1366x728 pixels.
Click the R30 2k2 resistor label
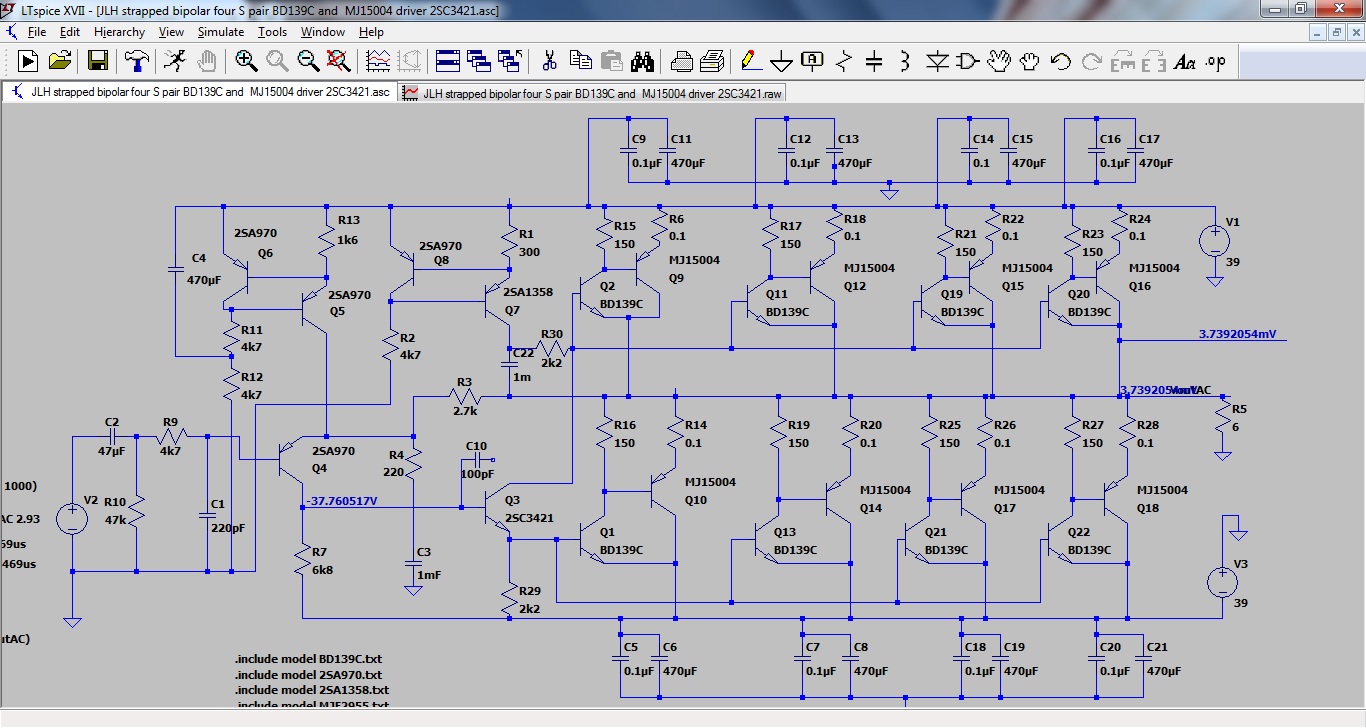click(x=551, y=348)
